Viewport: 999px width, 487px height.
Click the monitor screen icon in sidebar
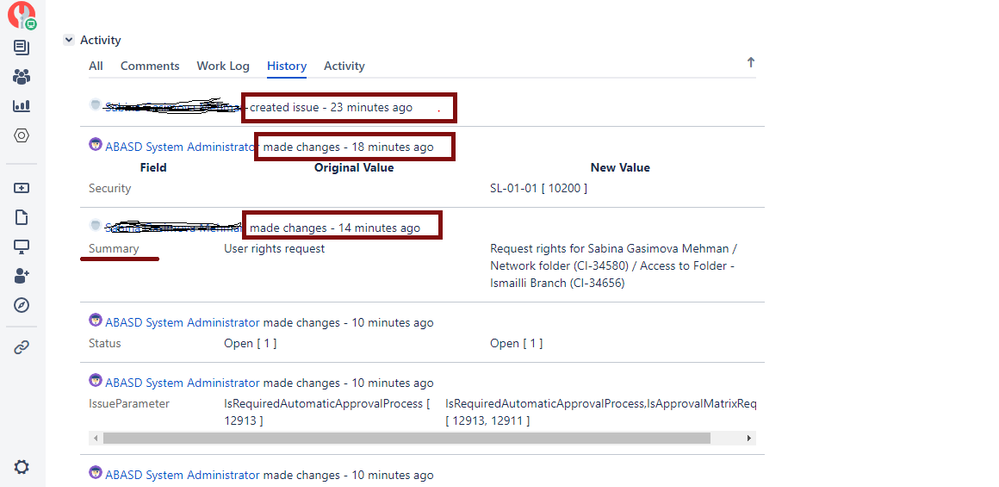point(22,247)
